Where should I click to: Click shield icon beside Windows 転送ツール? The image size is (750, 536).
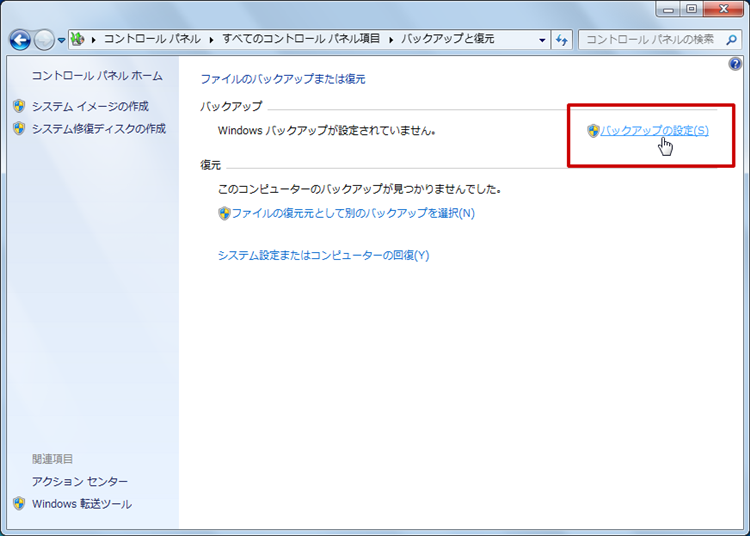point(19,503)
